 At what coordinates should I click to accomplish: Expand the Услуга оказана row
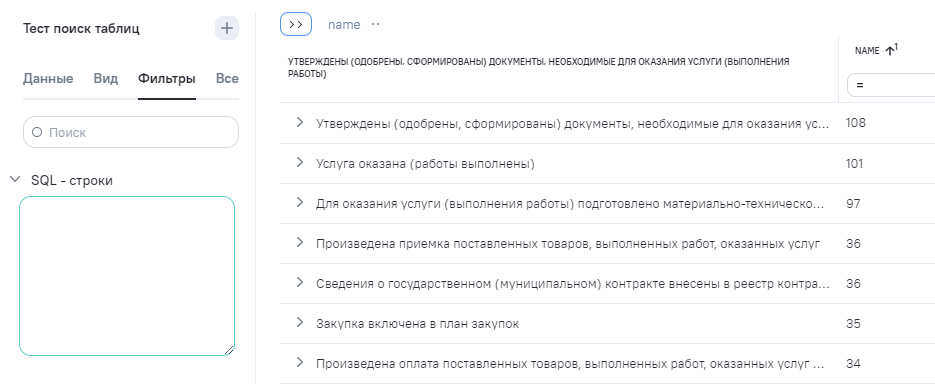(300, 163)
